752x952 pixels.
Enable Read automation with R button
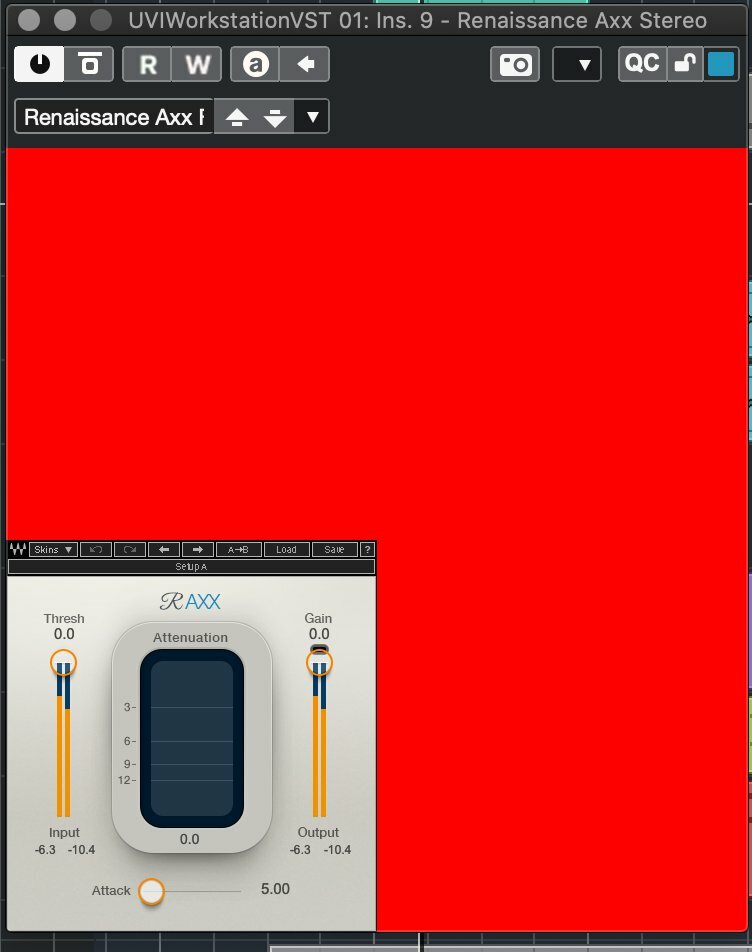147,64
